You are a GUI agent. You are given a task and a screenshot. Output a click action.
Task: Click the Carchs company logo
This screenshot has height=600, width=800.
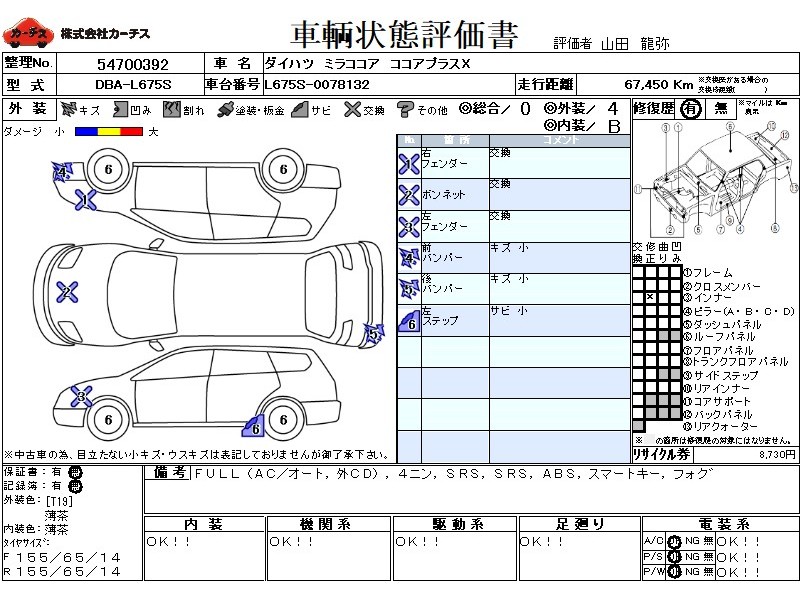[28, 33]
